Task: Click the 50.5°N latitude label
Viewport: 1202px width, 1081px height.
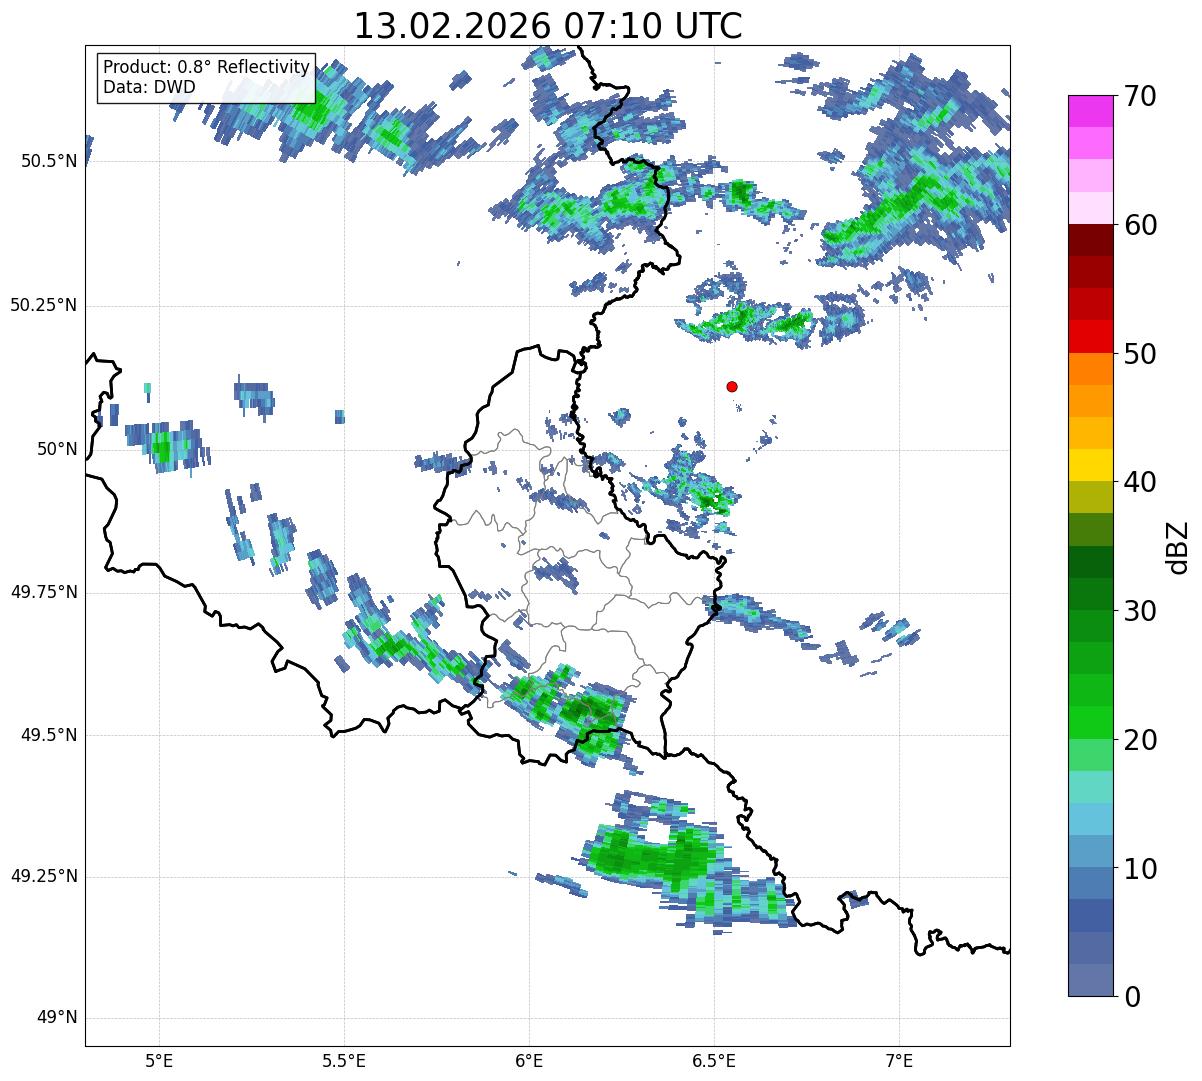Action: pos(49,162)
